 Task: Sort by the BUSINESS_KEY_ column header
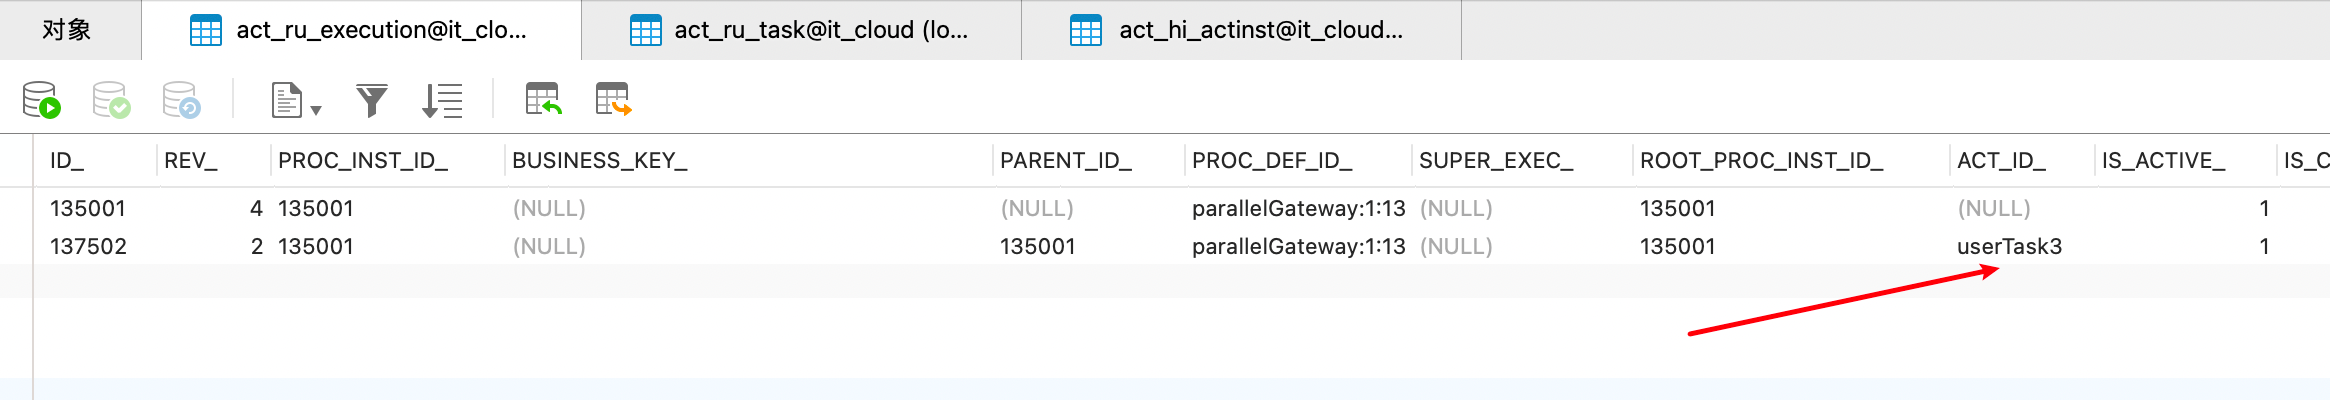tap(599, 161)
